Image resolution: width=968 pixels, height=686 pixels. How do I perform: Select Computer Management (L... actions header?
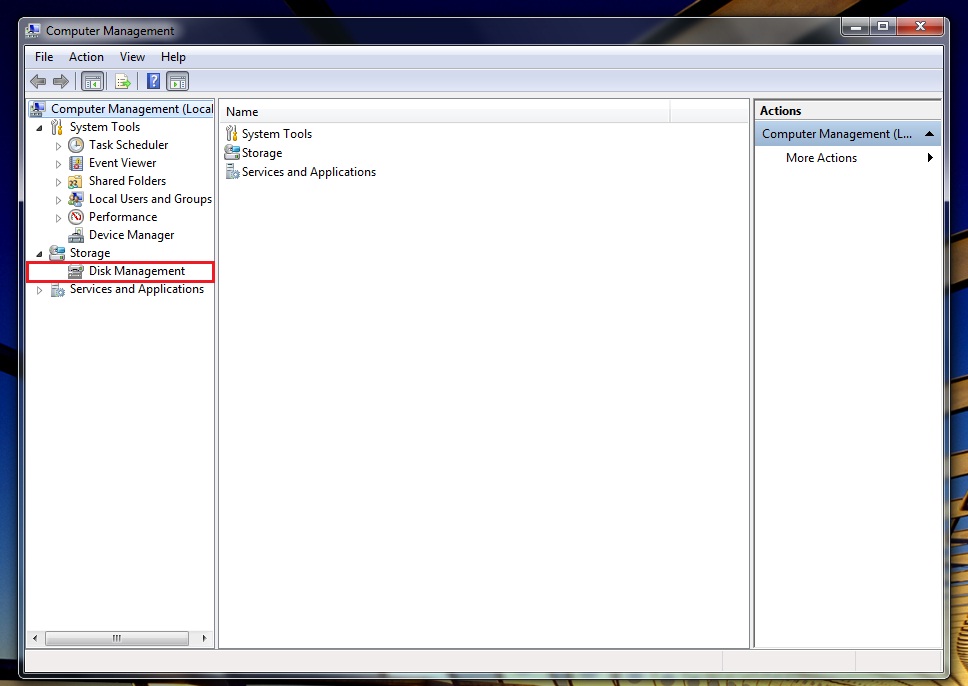pos(848,134)
